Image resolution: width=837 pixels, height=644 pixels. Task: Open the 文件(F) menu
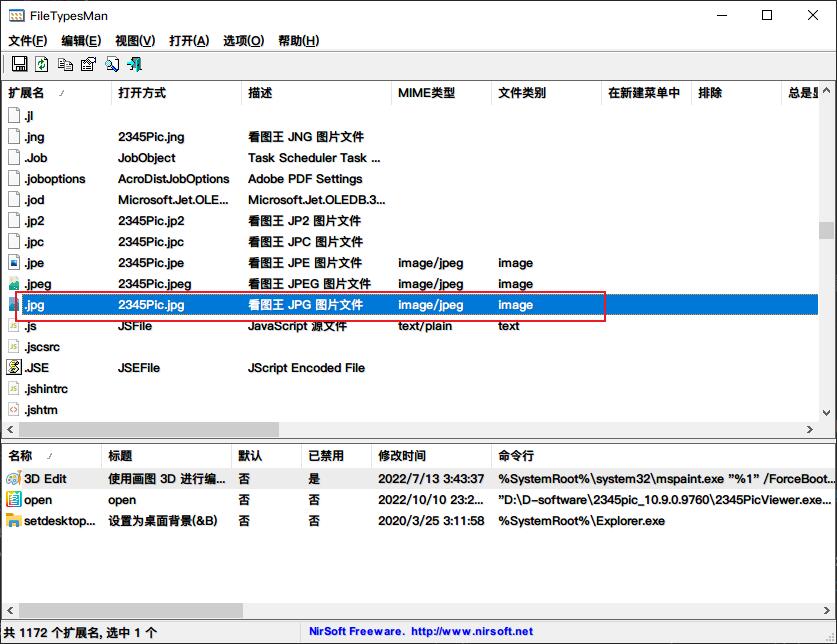pos(27,41)
